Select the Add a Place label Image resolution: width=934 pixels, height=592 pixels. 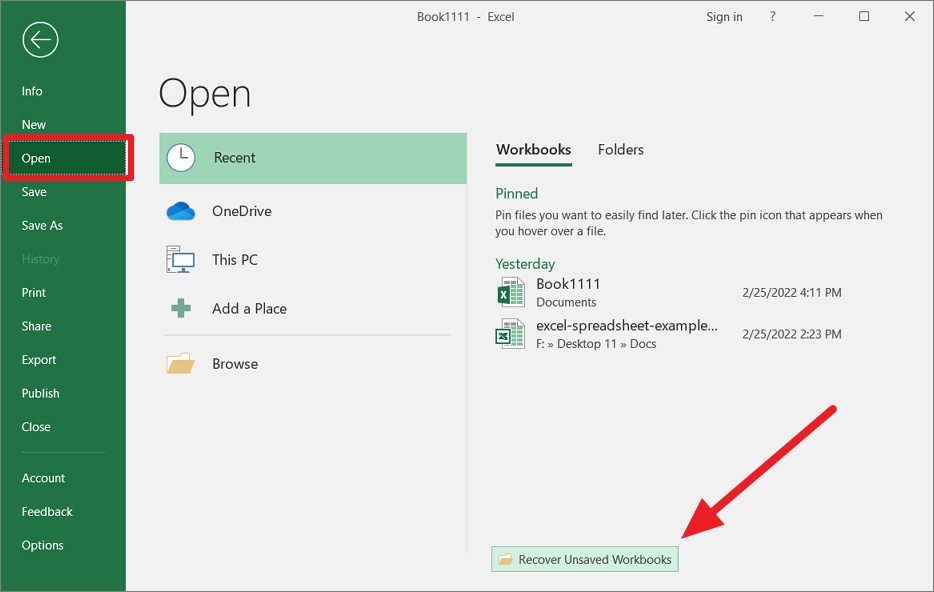[250, 309]
